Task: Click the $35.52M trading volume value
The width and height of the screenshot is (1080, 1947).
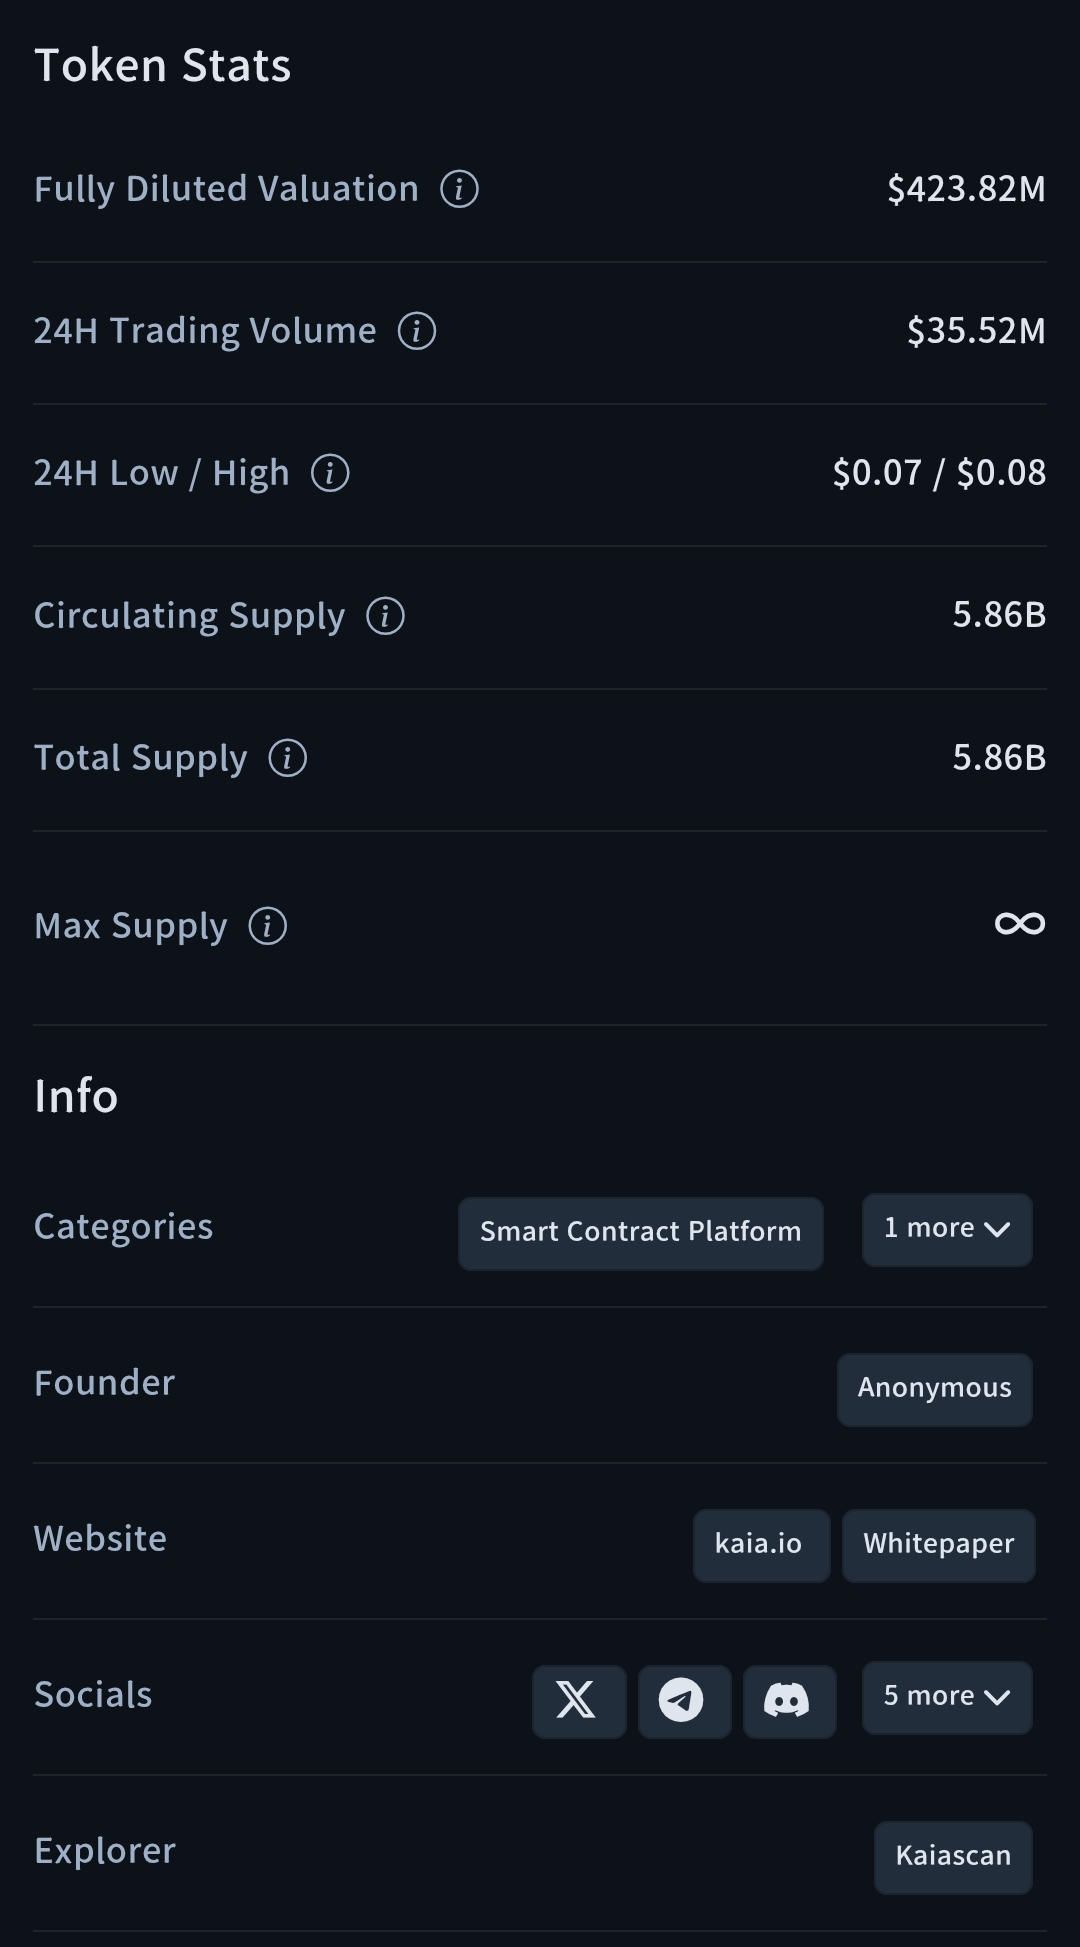Action: tap(975, 331)
